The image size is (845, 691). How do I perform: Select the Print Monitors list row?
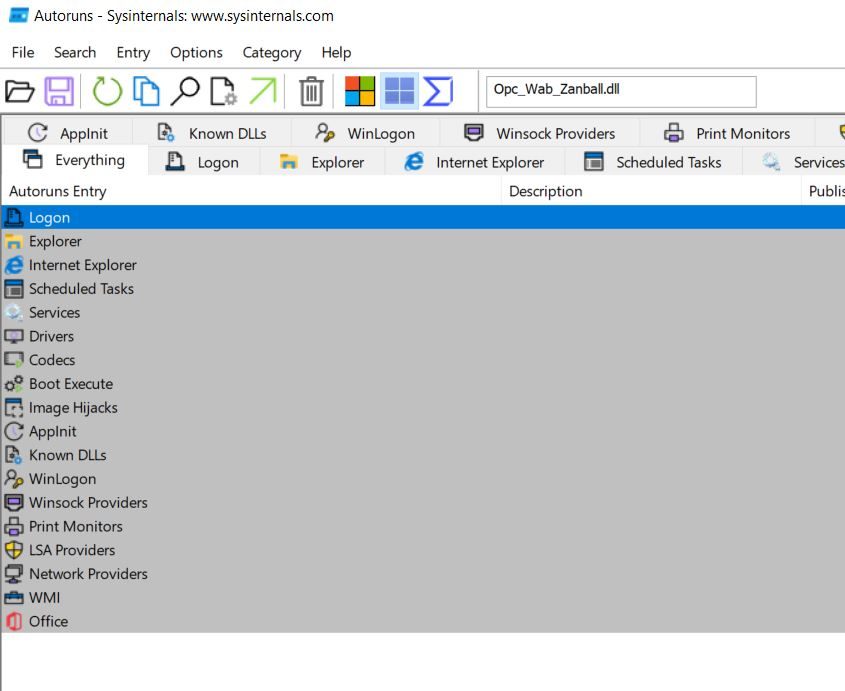pos(423,526)
